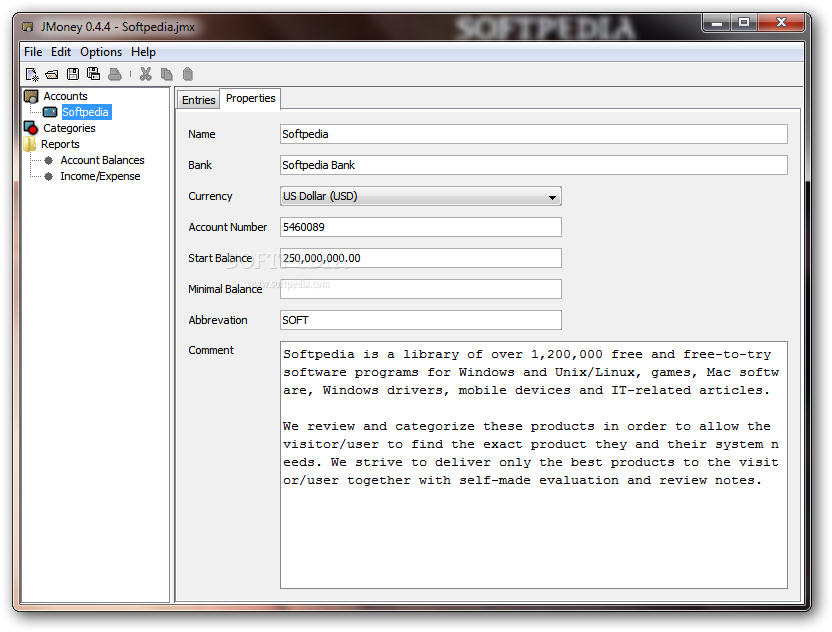
Task: Open the Account Balances report
Action: (x=102, y=160)
